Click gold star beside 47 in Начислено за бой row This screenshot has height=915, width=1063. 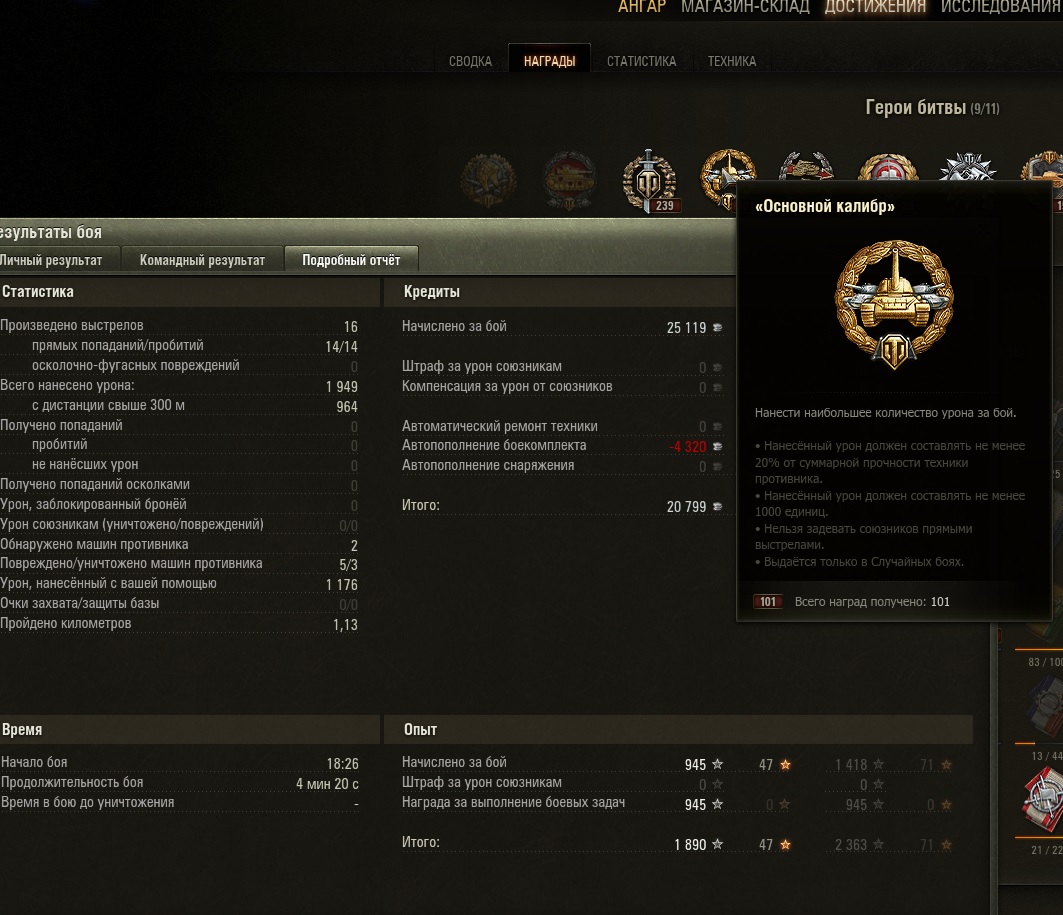785,765
